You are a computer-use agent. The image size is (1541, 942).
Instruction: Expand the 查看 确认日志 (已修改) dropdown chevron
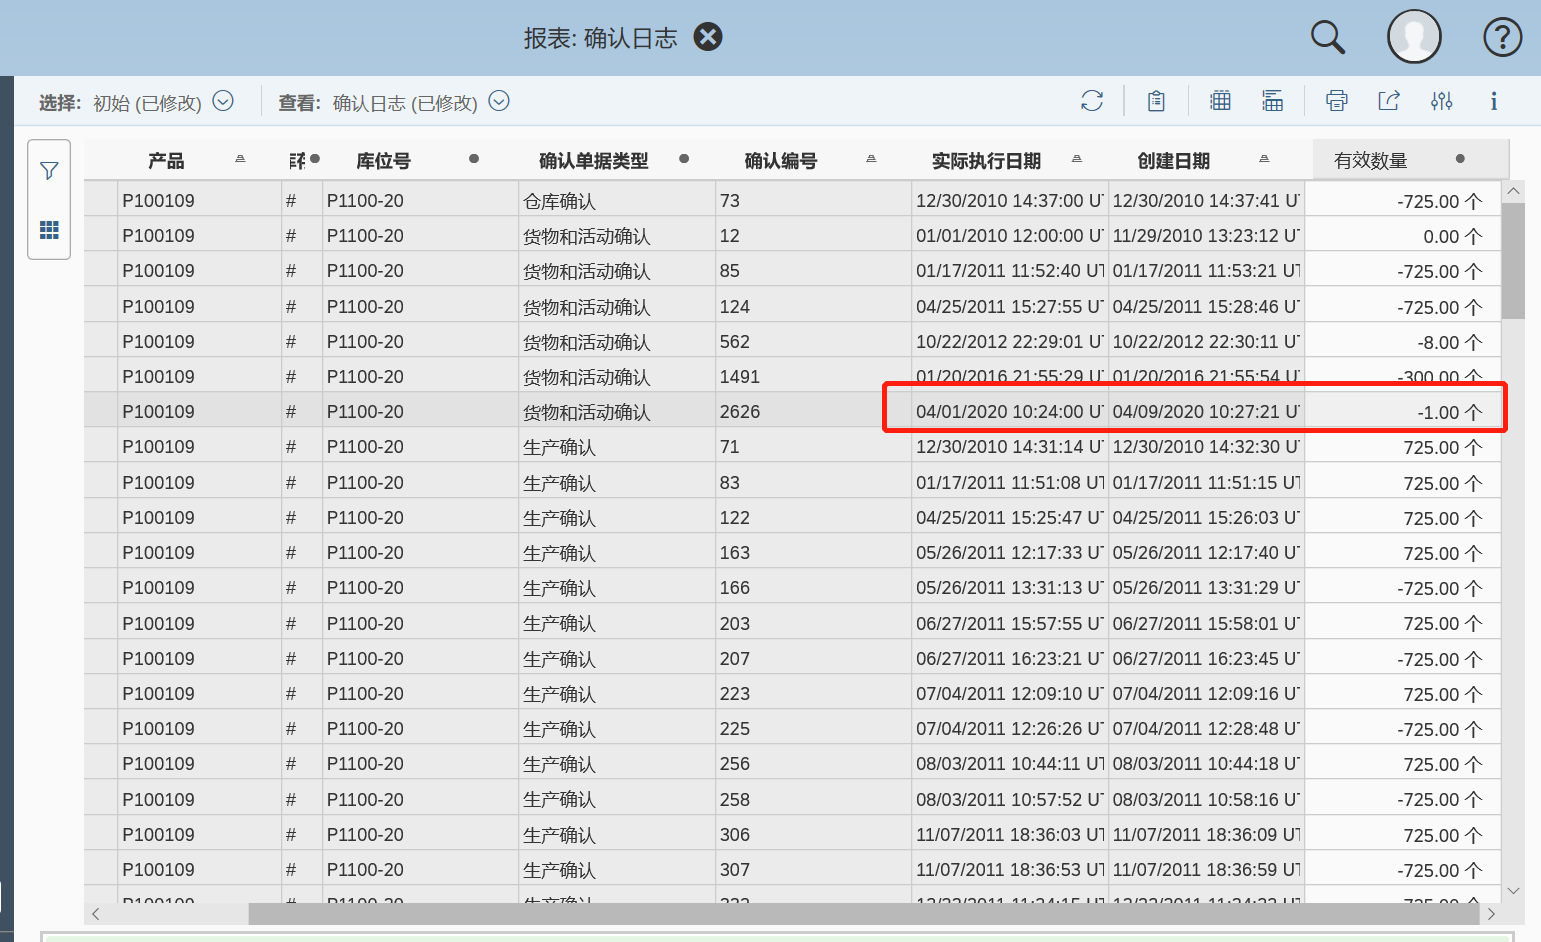499,101
